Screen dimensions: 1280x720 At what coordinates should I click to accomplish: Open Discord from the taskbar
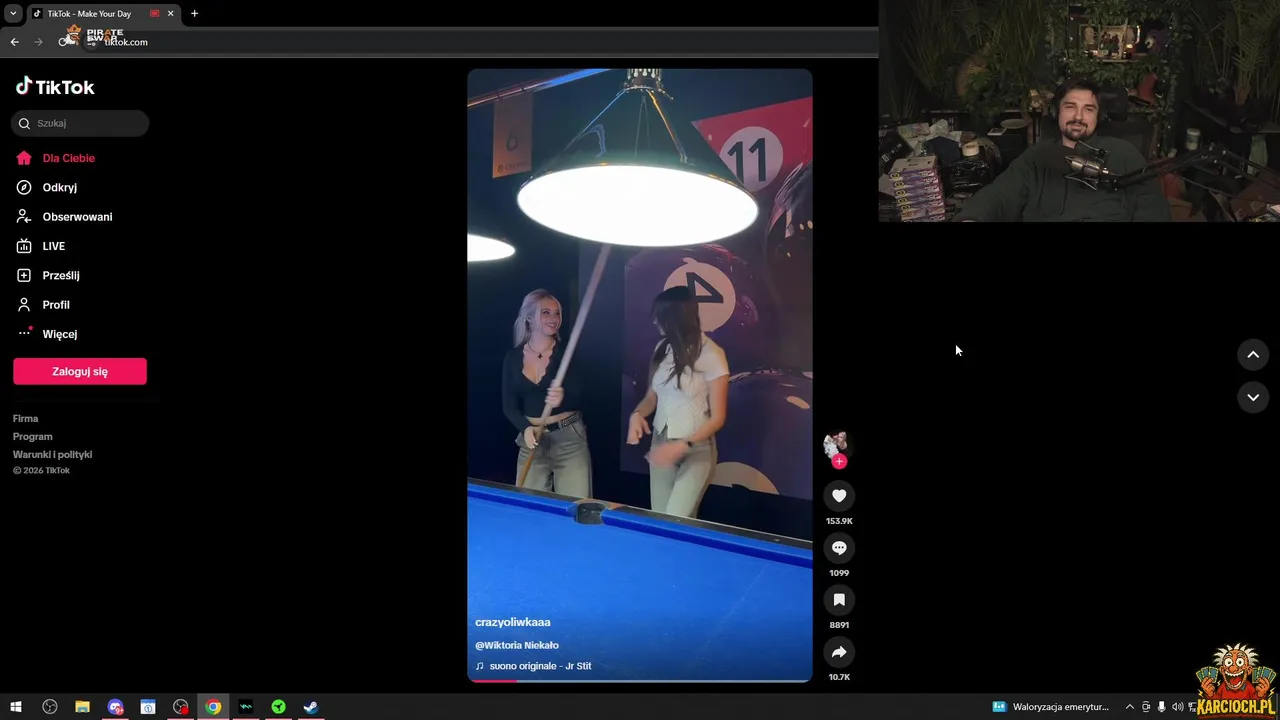coord(115,707)
